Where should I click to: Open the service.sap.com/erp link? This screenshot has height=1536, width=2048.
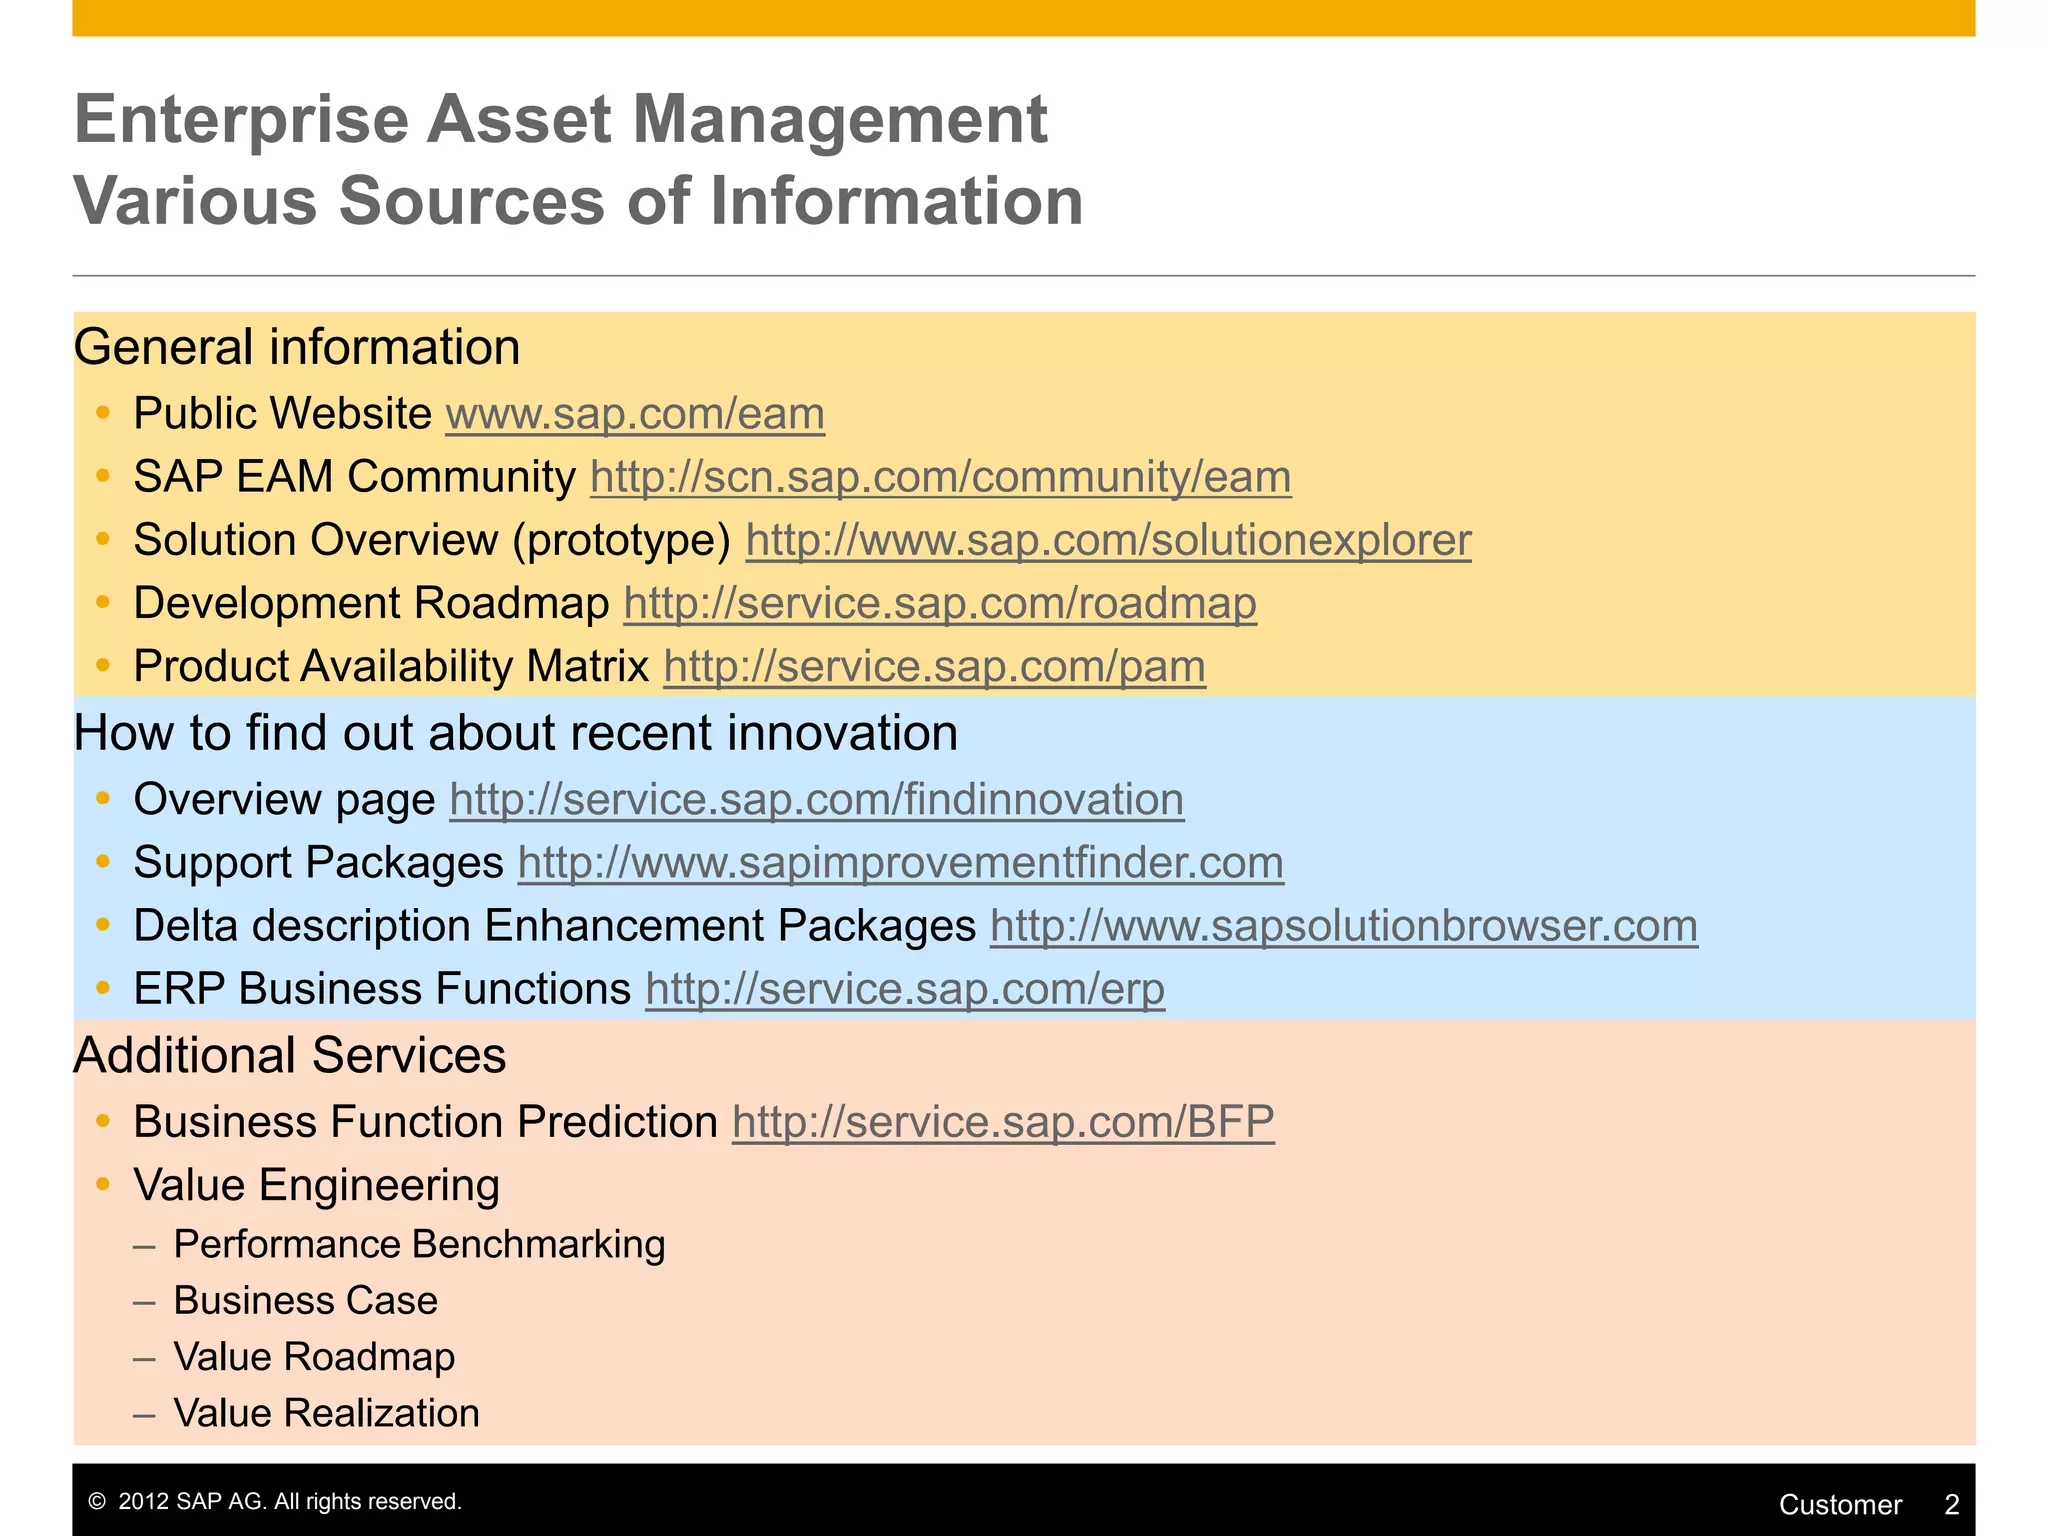point(905,988)
